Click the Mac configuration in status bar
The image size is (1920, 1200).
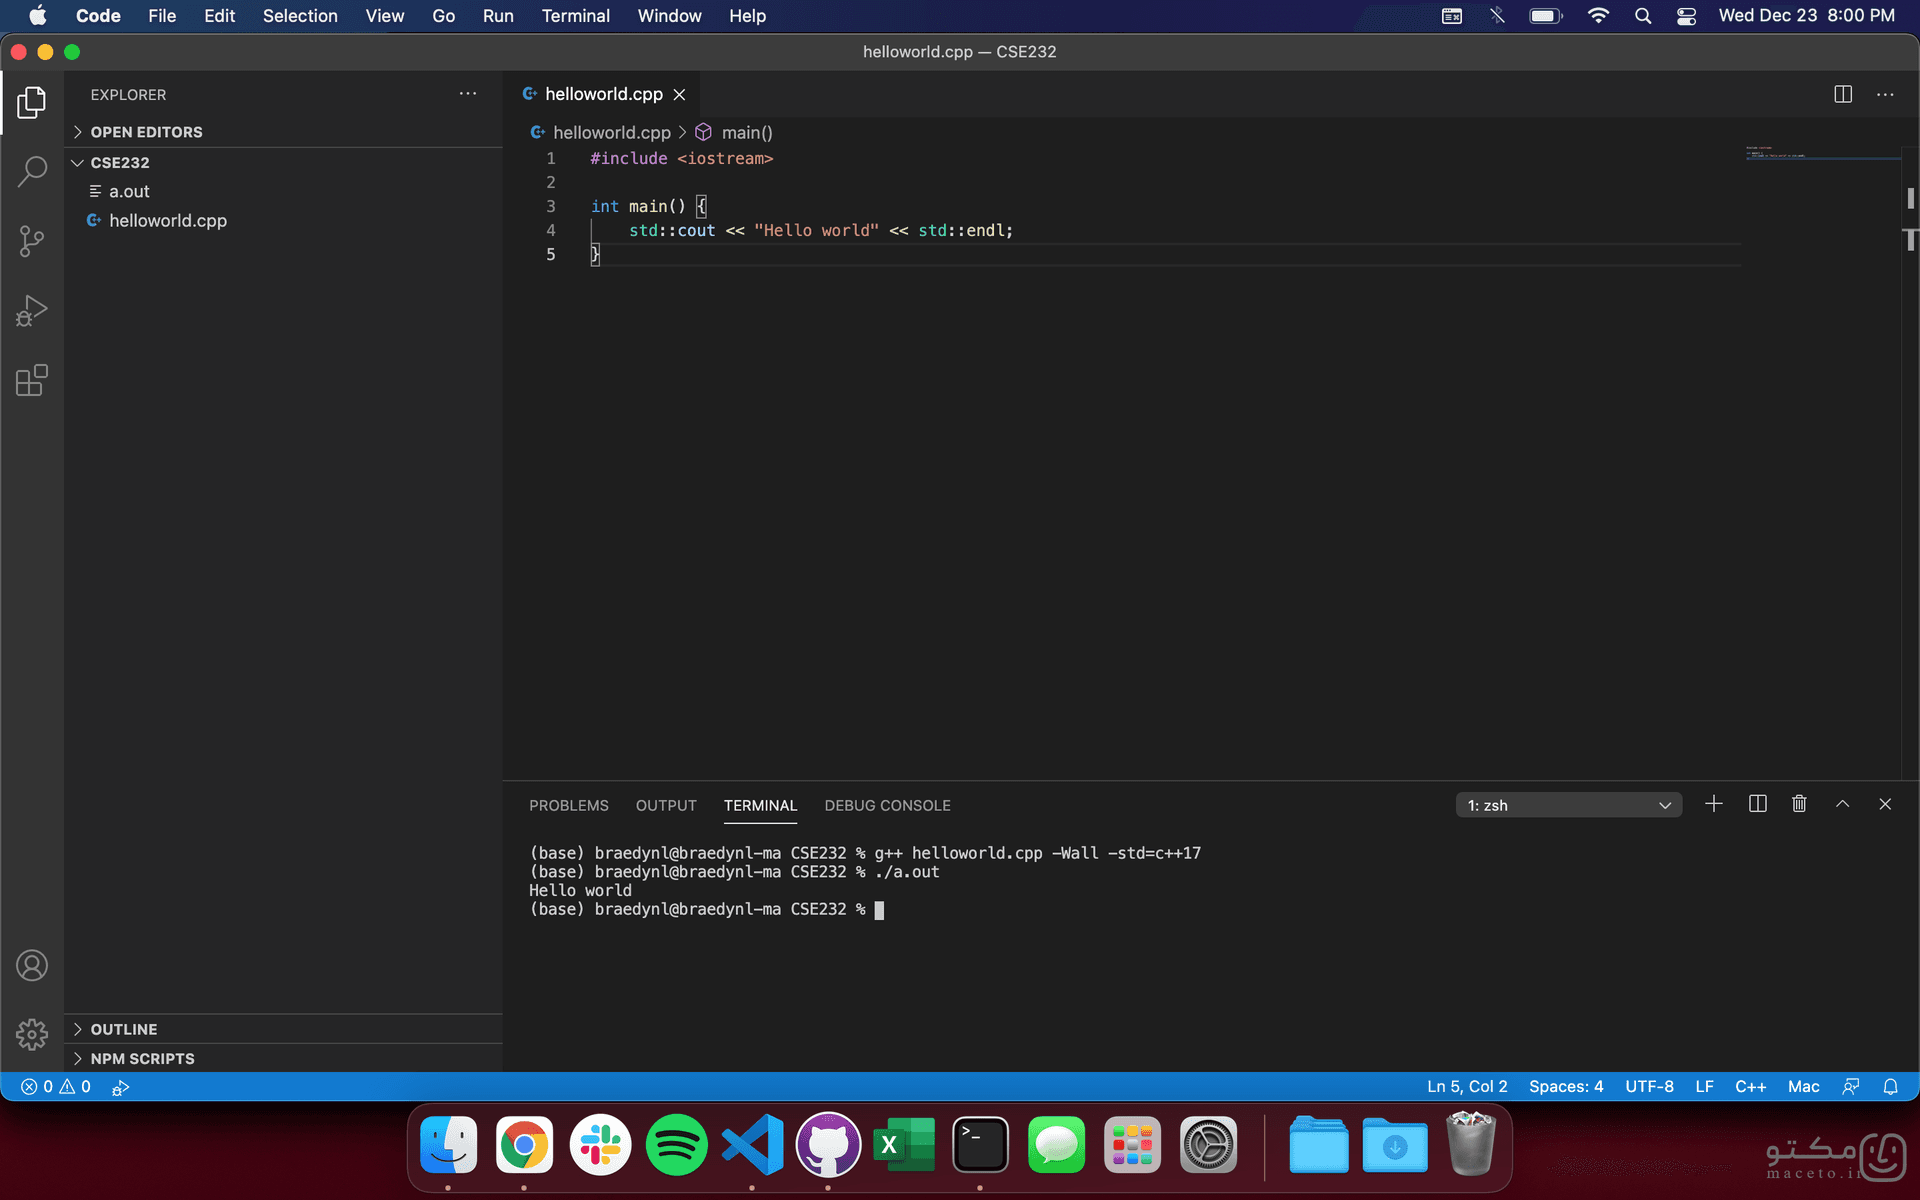1803,1087
